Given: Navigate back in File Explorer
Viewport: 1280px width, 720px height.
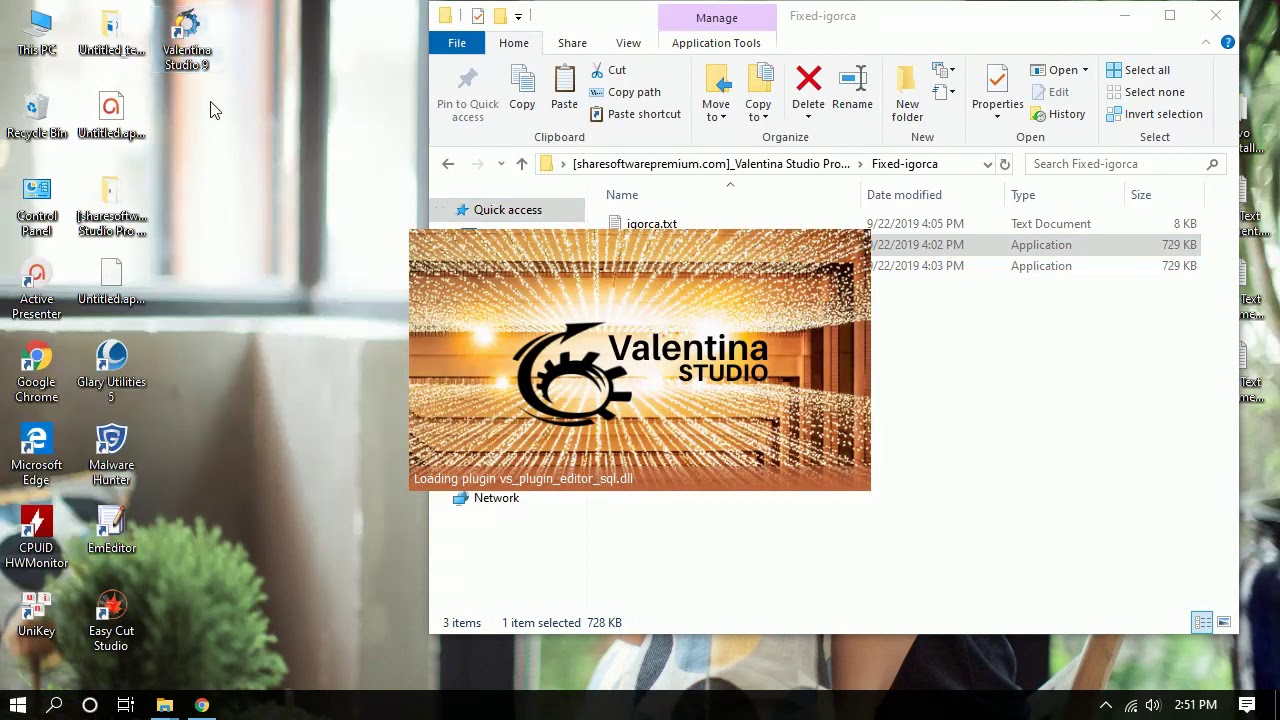Looking at the screenshot, I should [448, 164].
